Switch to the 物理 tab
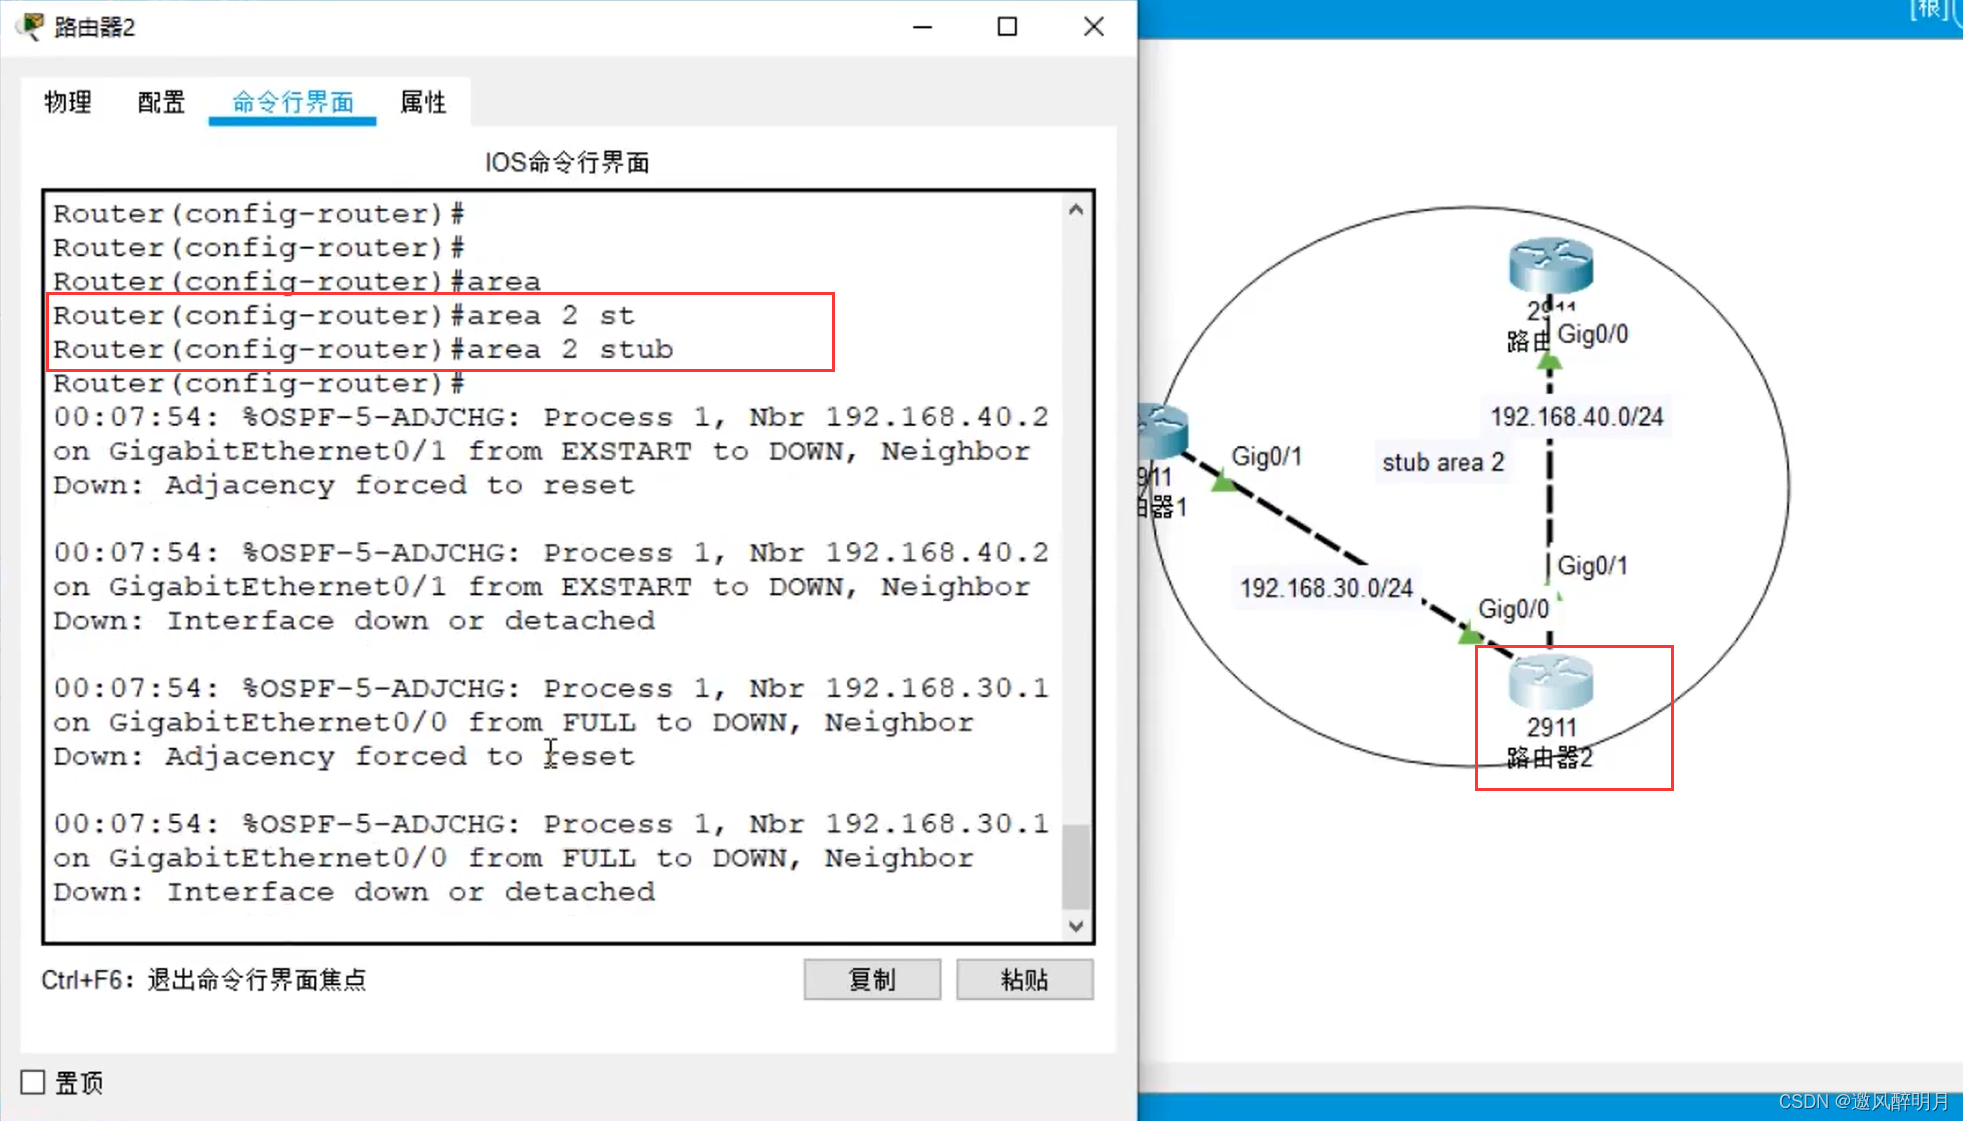The height and width of the screenshot is (1121, 1963). (68, 102)
